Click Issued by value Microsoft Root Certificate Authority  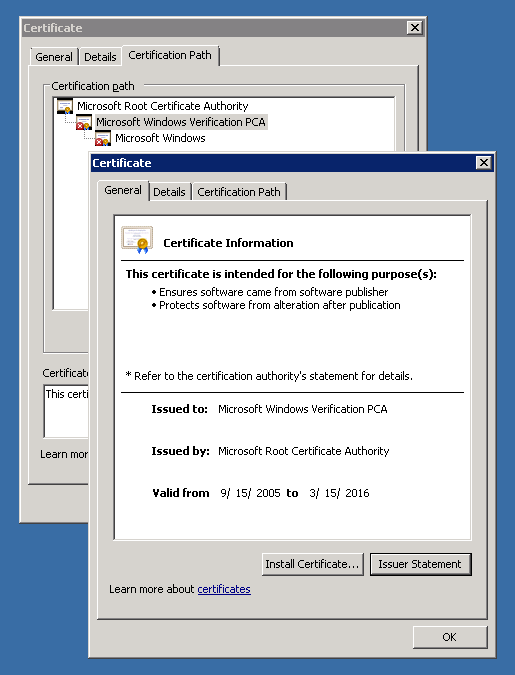304,451
